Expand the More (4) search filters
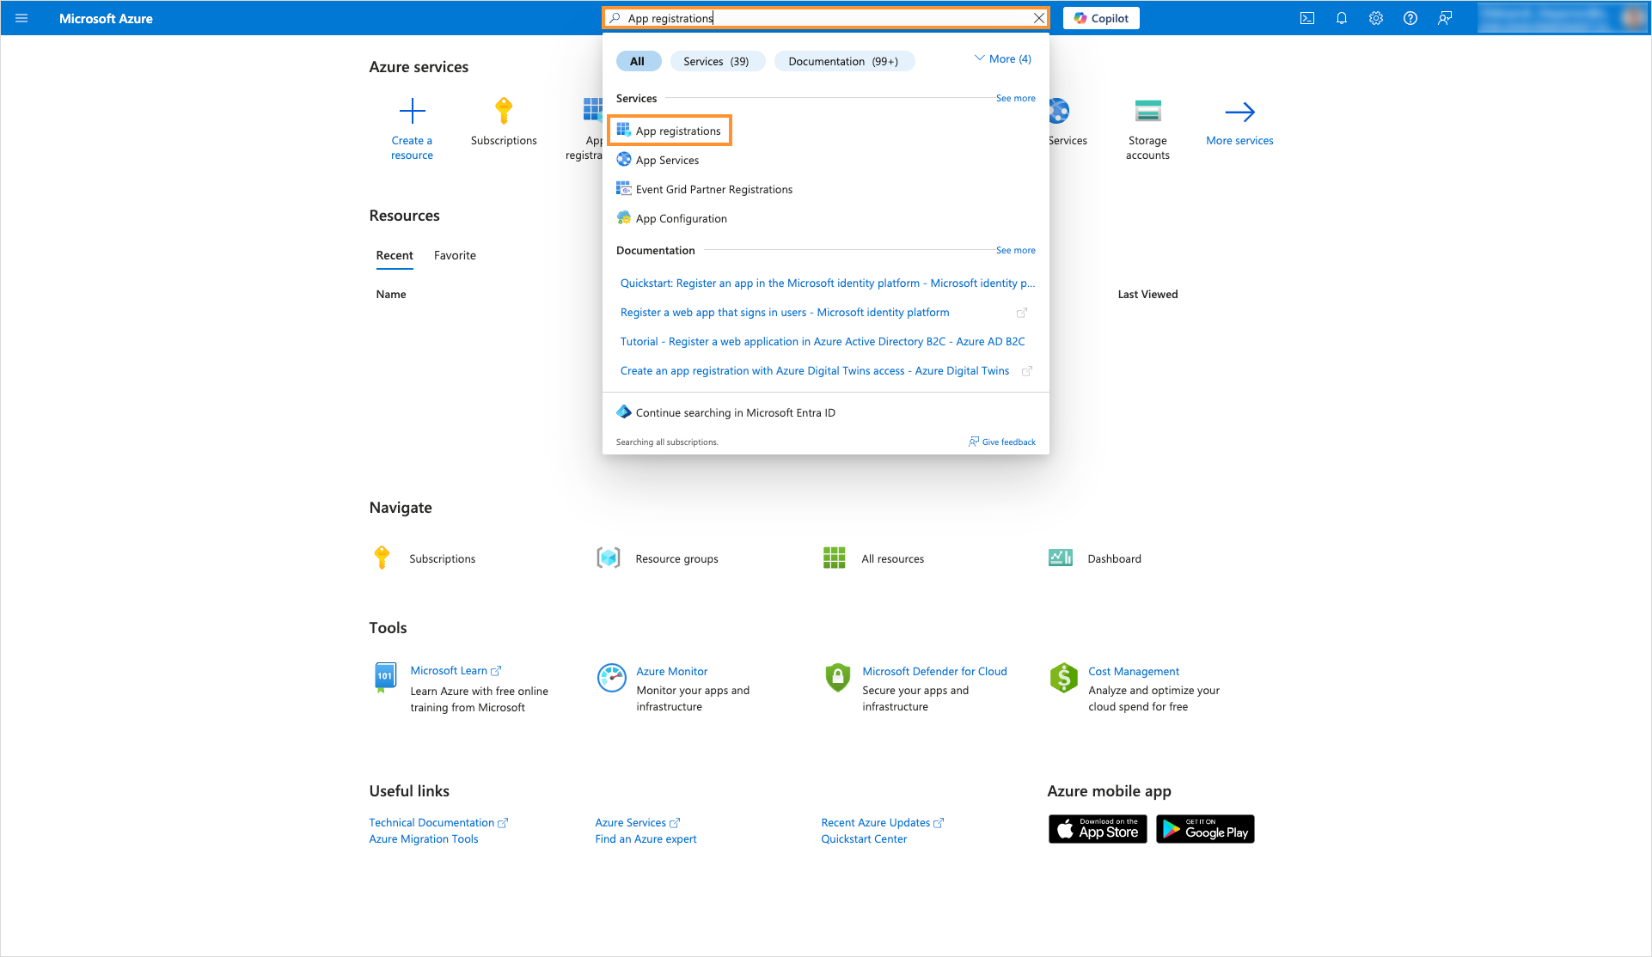 coord(1002,58)
